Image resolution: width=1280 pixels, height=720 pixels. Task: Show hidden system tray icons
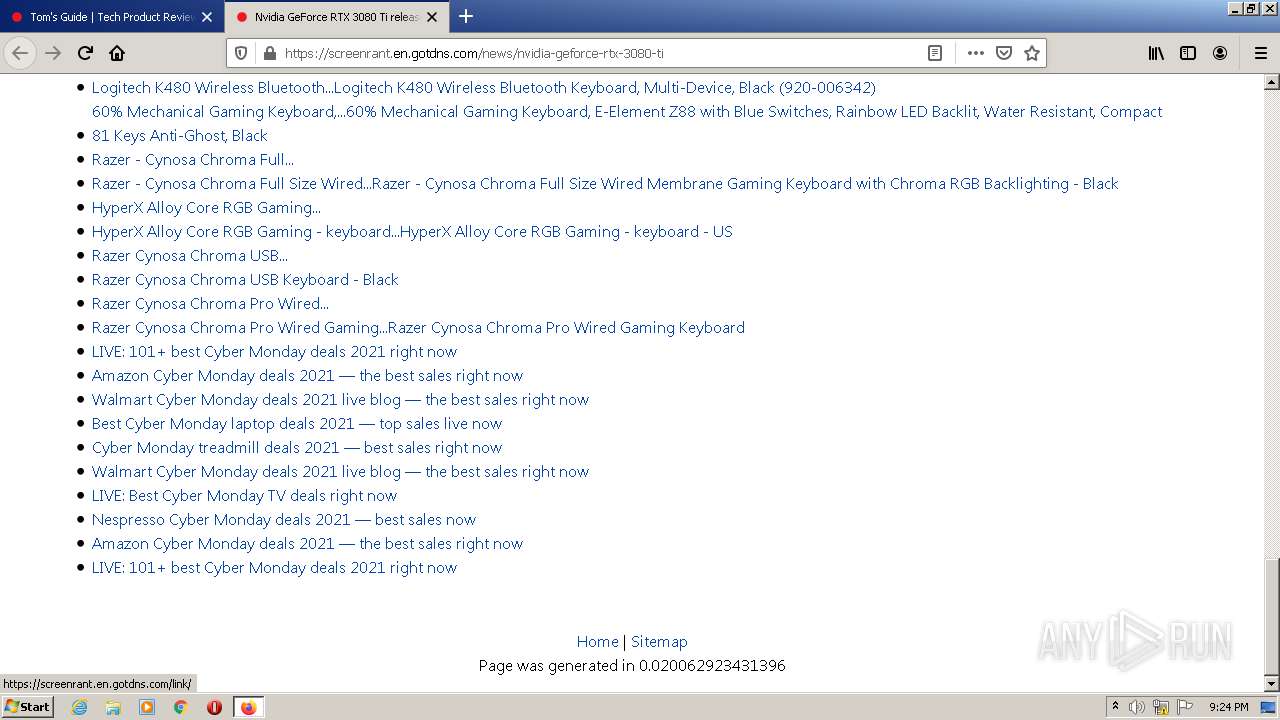pos(1115,707)
